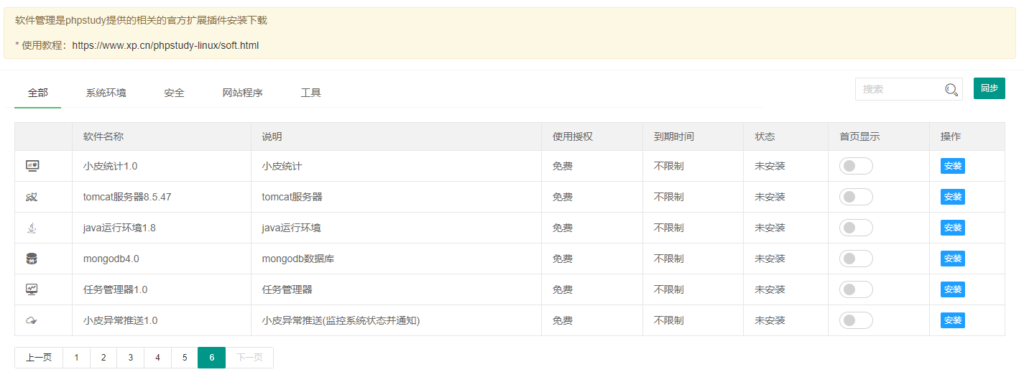
Task: Click the 任务管理器1.0 monitor icon
Action: pyautogui.click(x=32, y=289)
